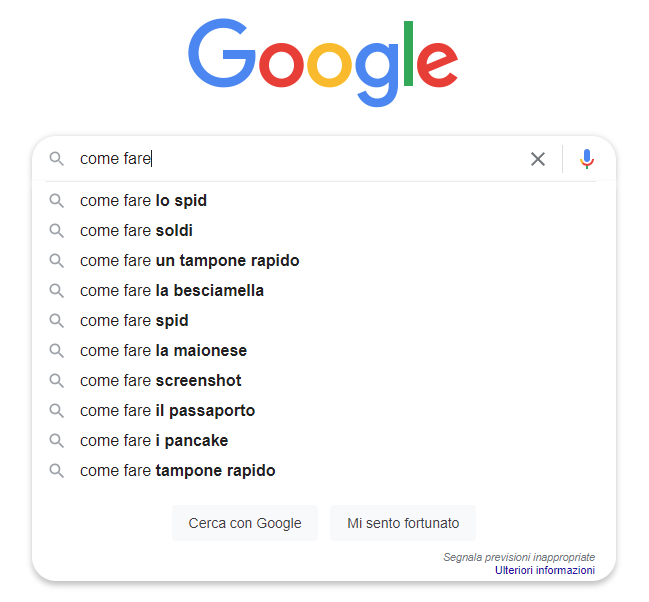The width and height of the screenshot is (649, 602).
Task: Clear the search box with the X icon
Action: (538, 159)
